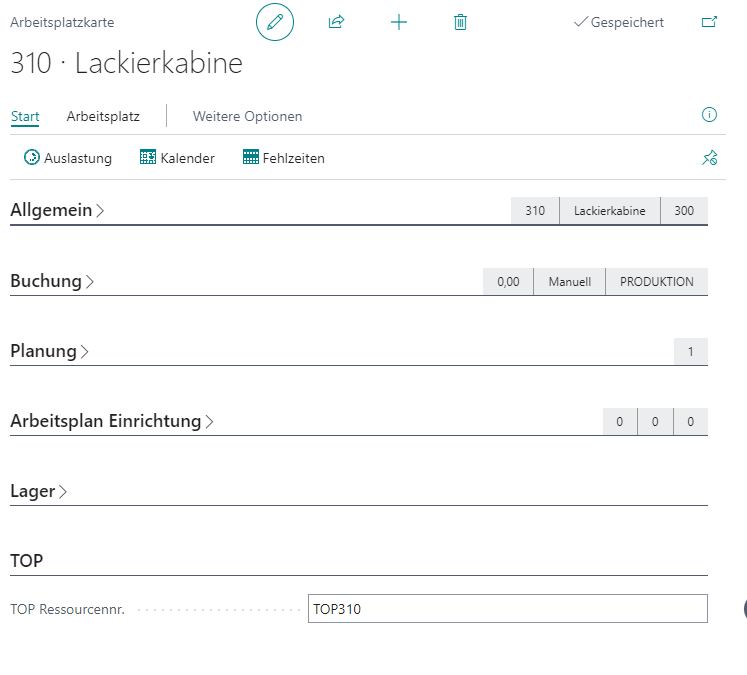The height and width of the screenshot is (675, 747).
Task: Click Weitere Optionen
Action: click(247, 116)
